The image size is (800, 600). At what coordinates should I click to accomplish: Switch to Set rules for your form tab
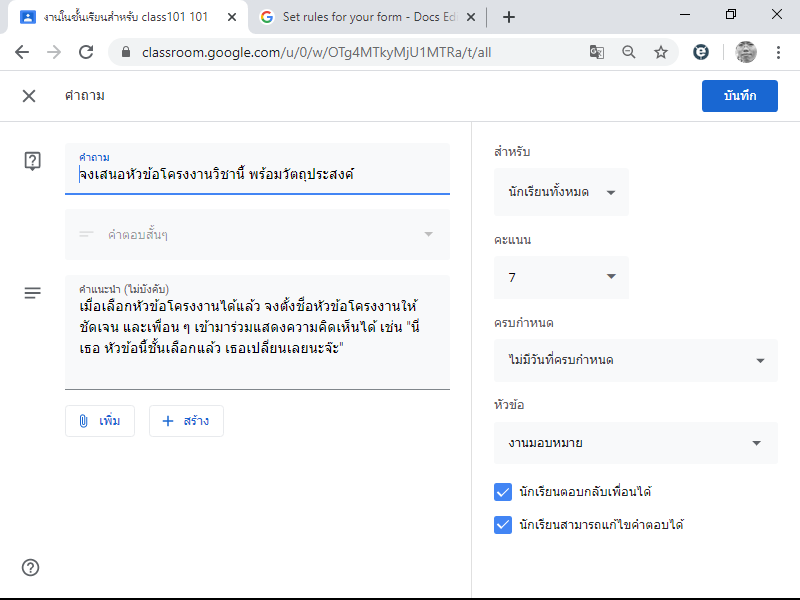pyautogui.click(x=367, y=17)
